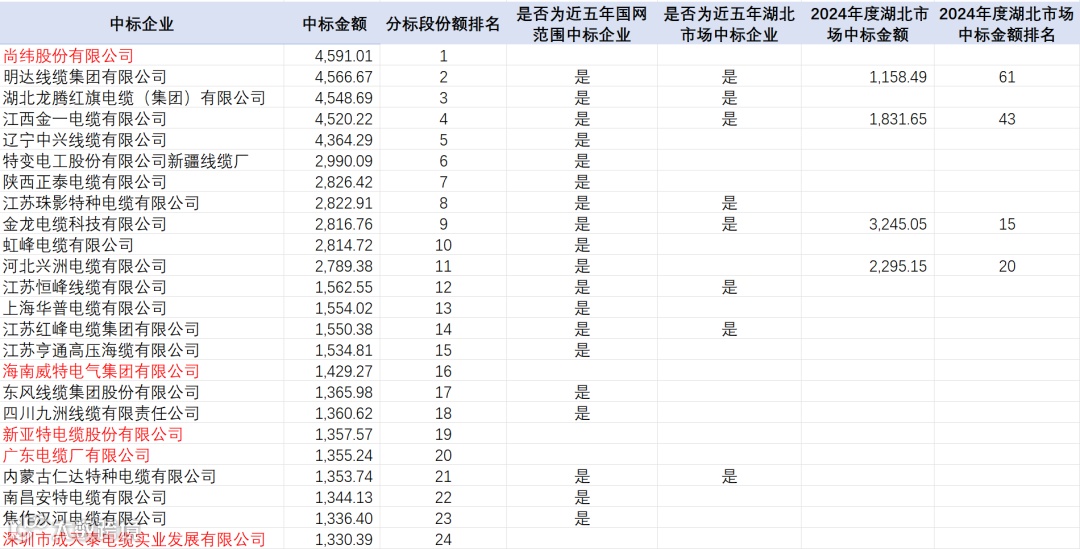Select the 分标段份额排名 column header
This screenshot has width=1080, height=549.
tap(443, 24)
